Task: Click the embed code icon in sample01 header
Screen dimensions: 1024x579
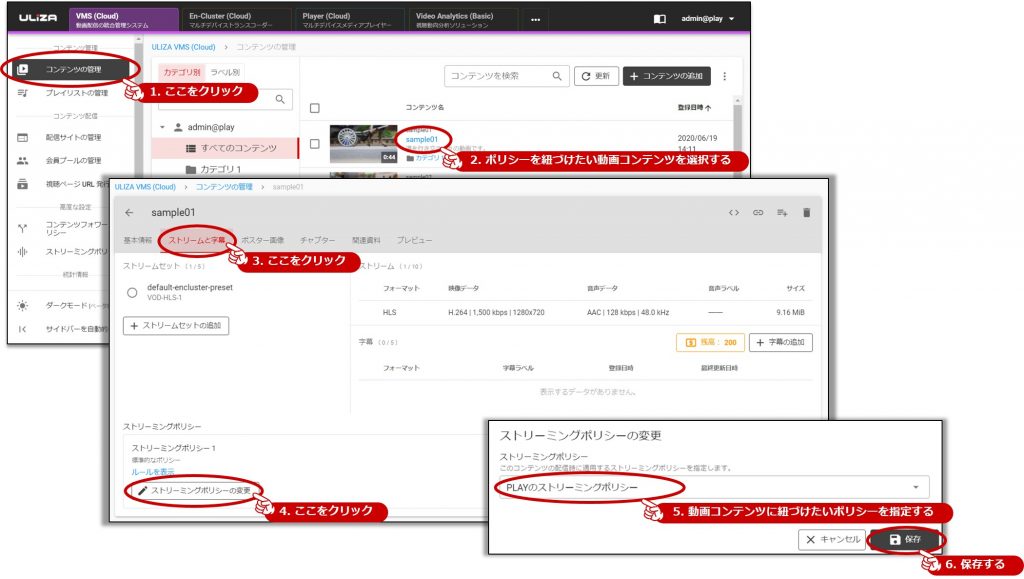Action: [734, 213]
